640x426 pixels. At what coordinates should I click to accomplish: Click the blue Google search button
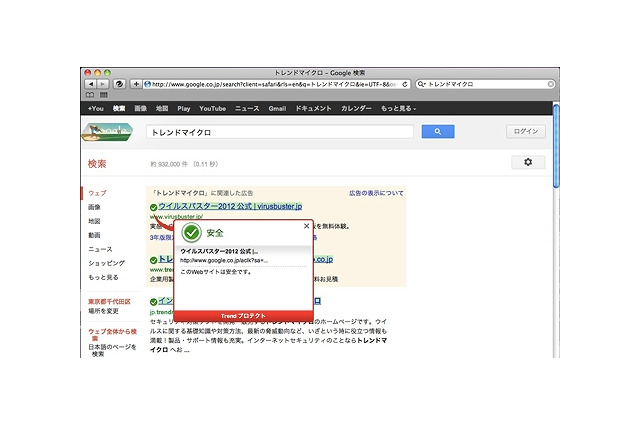438,131
